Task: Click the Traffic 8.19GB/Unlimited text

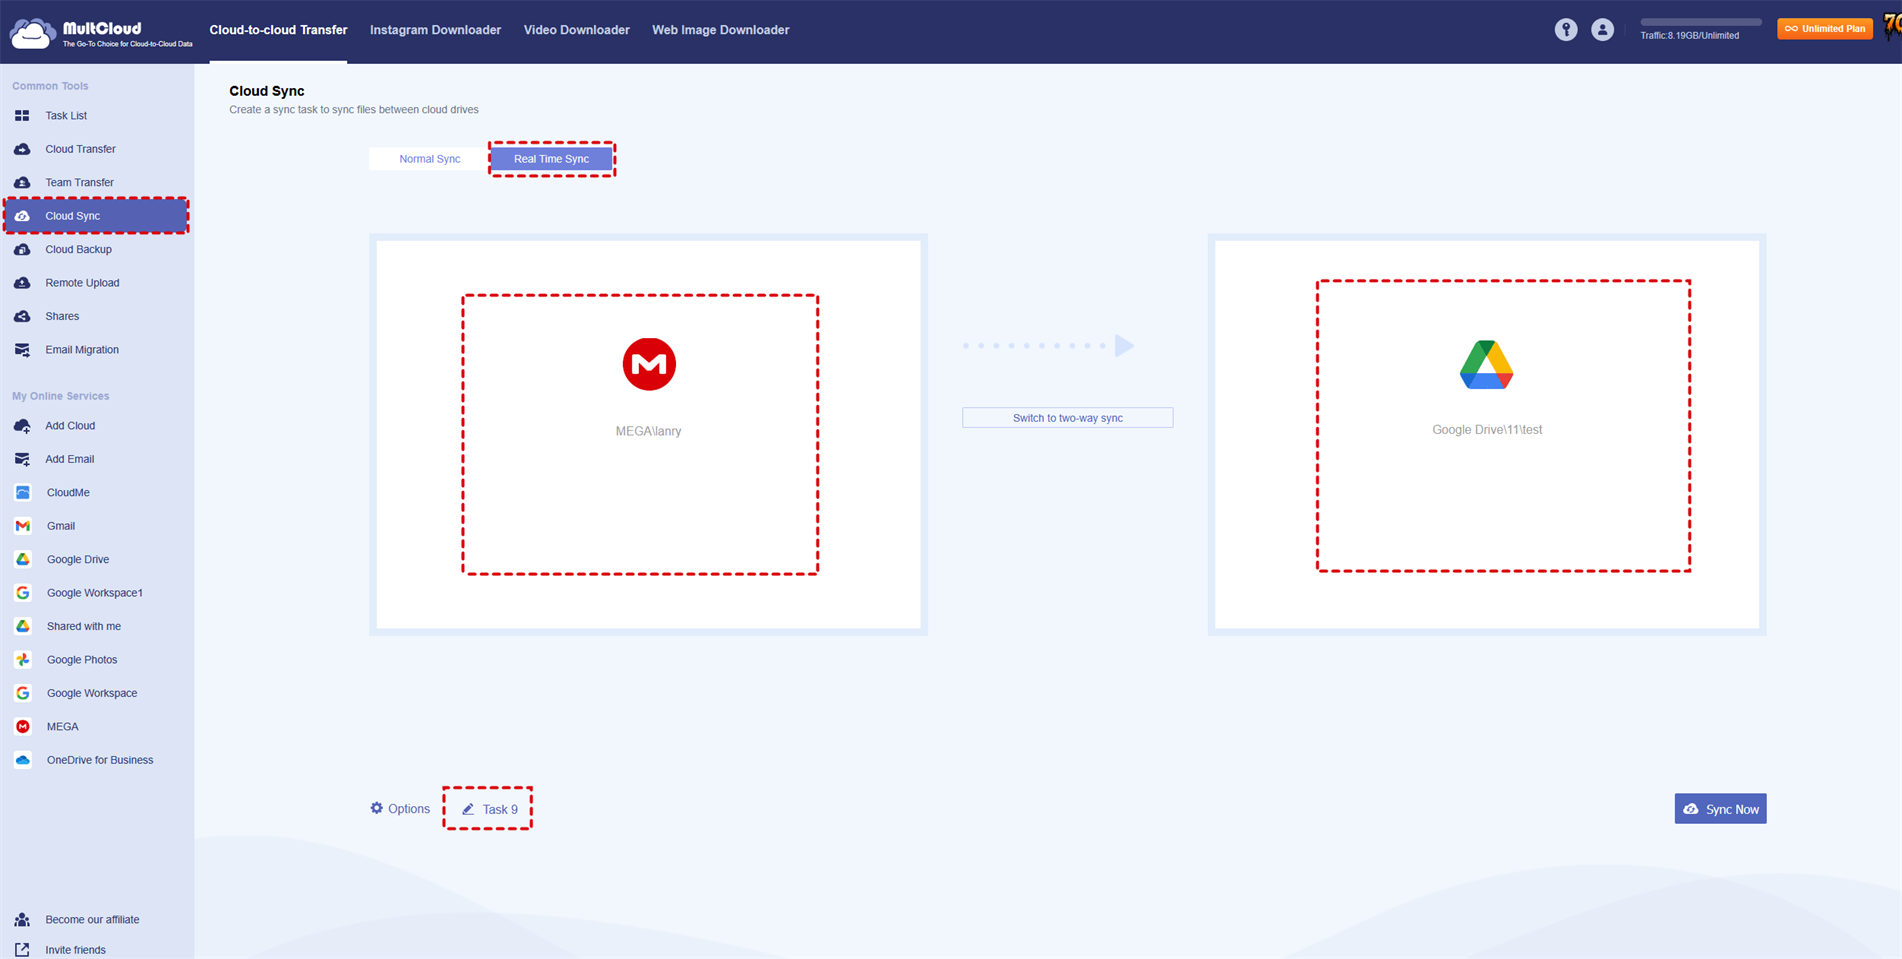Action: pos(1690,36)
